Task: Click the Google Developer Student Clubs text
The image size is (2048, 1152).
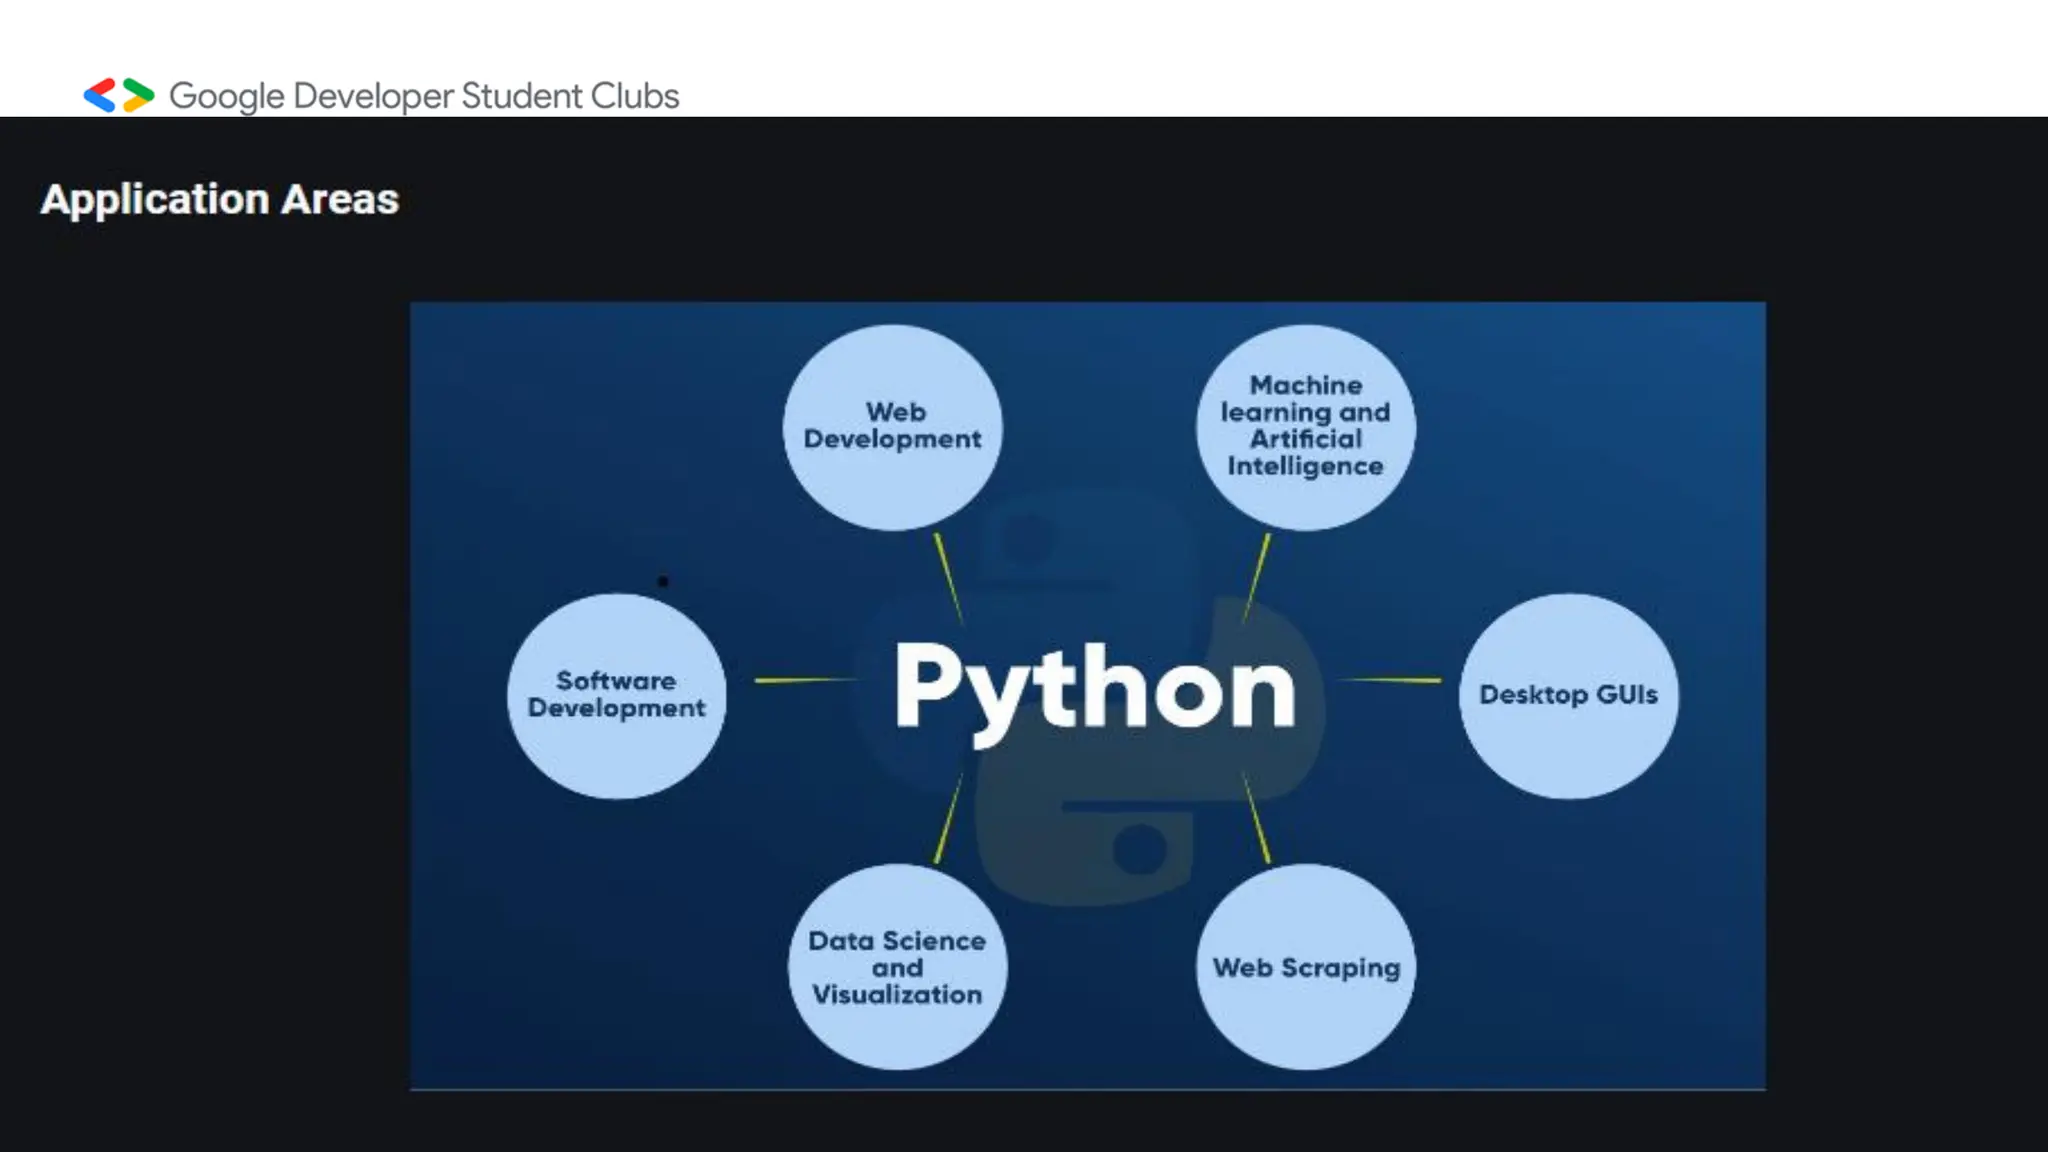Action: (424, 96)
